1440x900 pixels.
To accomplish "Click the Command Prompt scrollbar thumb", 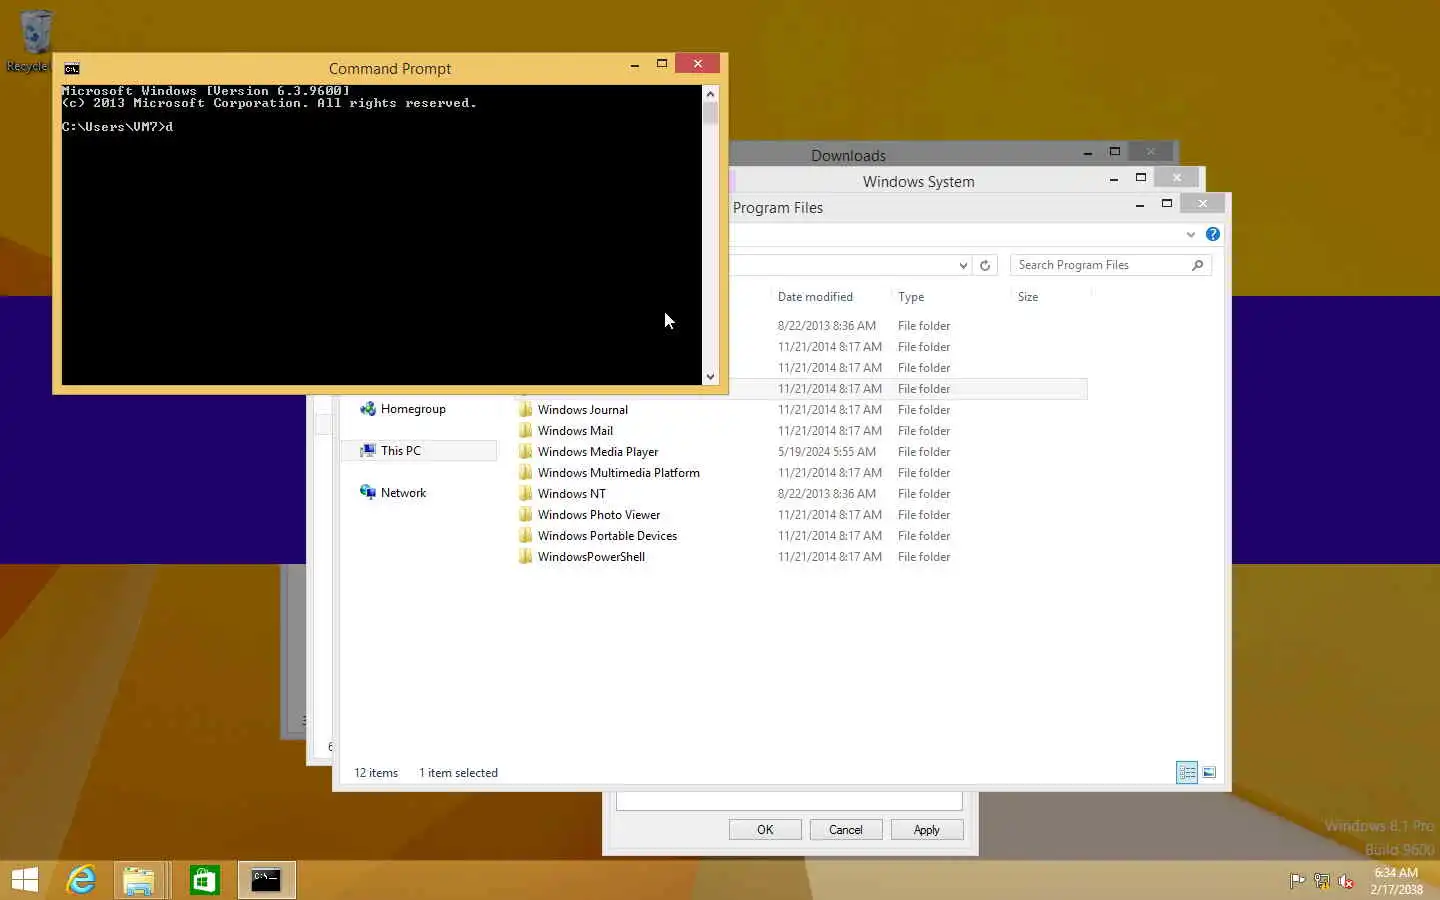I will point(710,112).
